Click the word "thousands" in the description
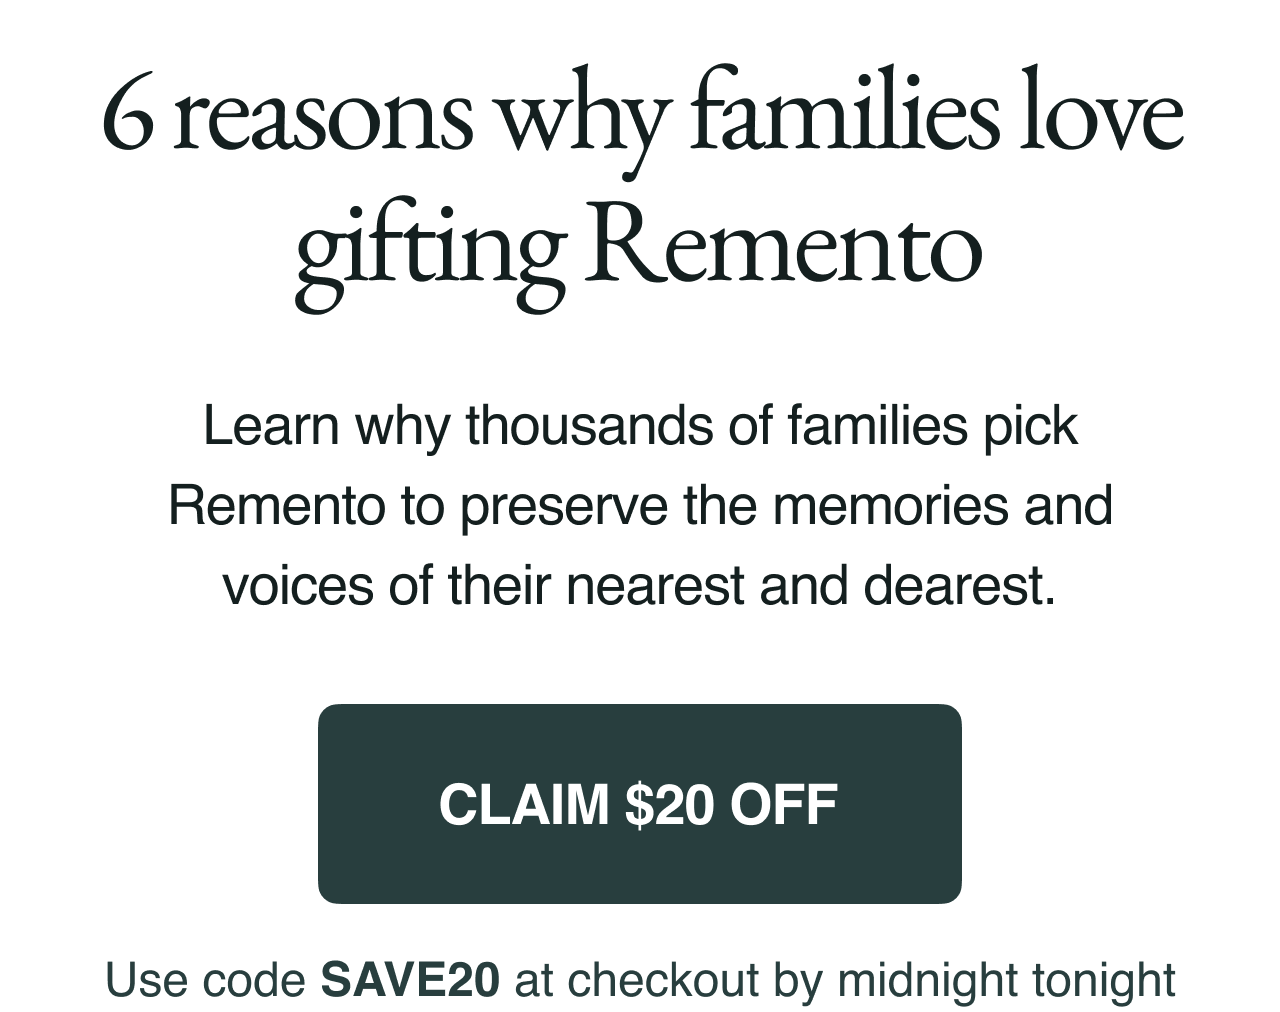 [589, 426]
